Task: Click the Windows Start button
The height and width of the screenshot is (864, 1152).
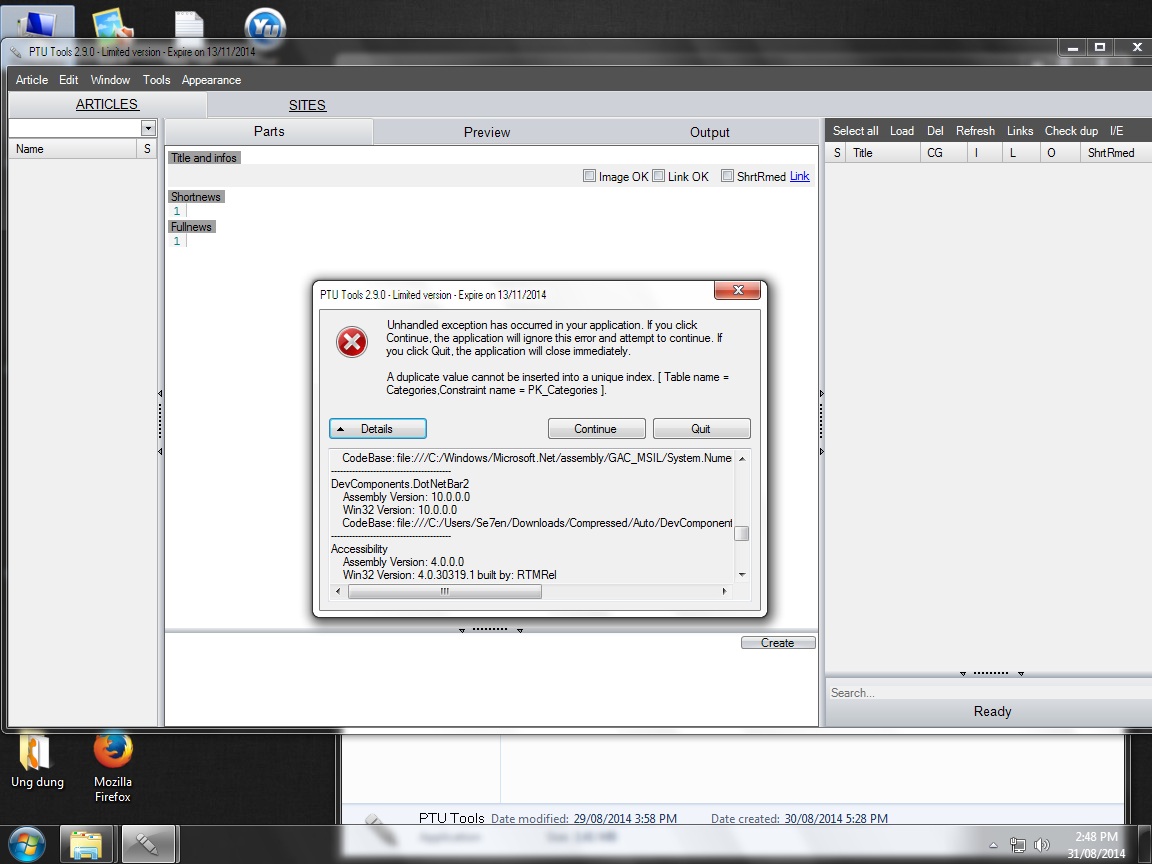Action: [x=26, y=845]
